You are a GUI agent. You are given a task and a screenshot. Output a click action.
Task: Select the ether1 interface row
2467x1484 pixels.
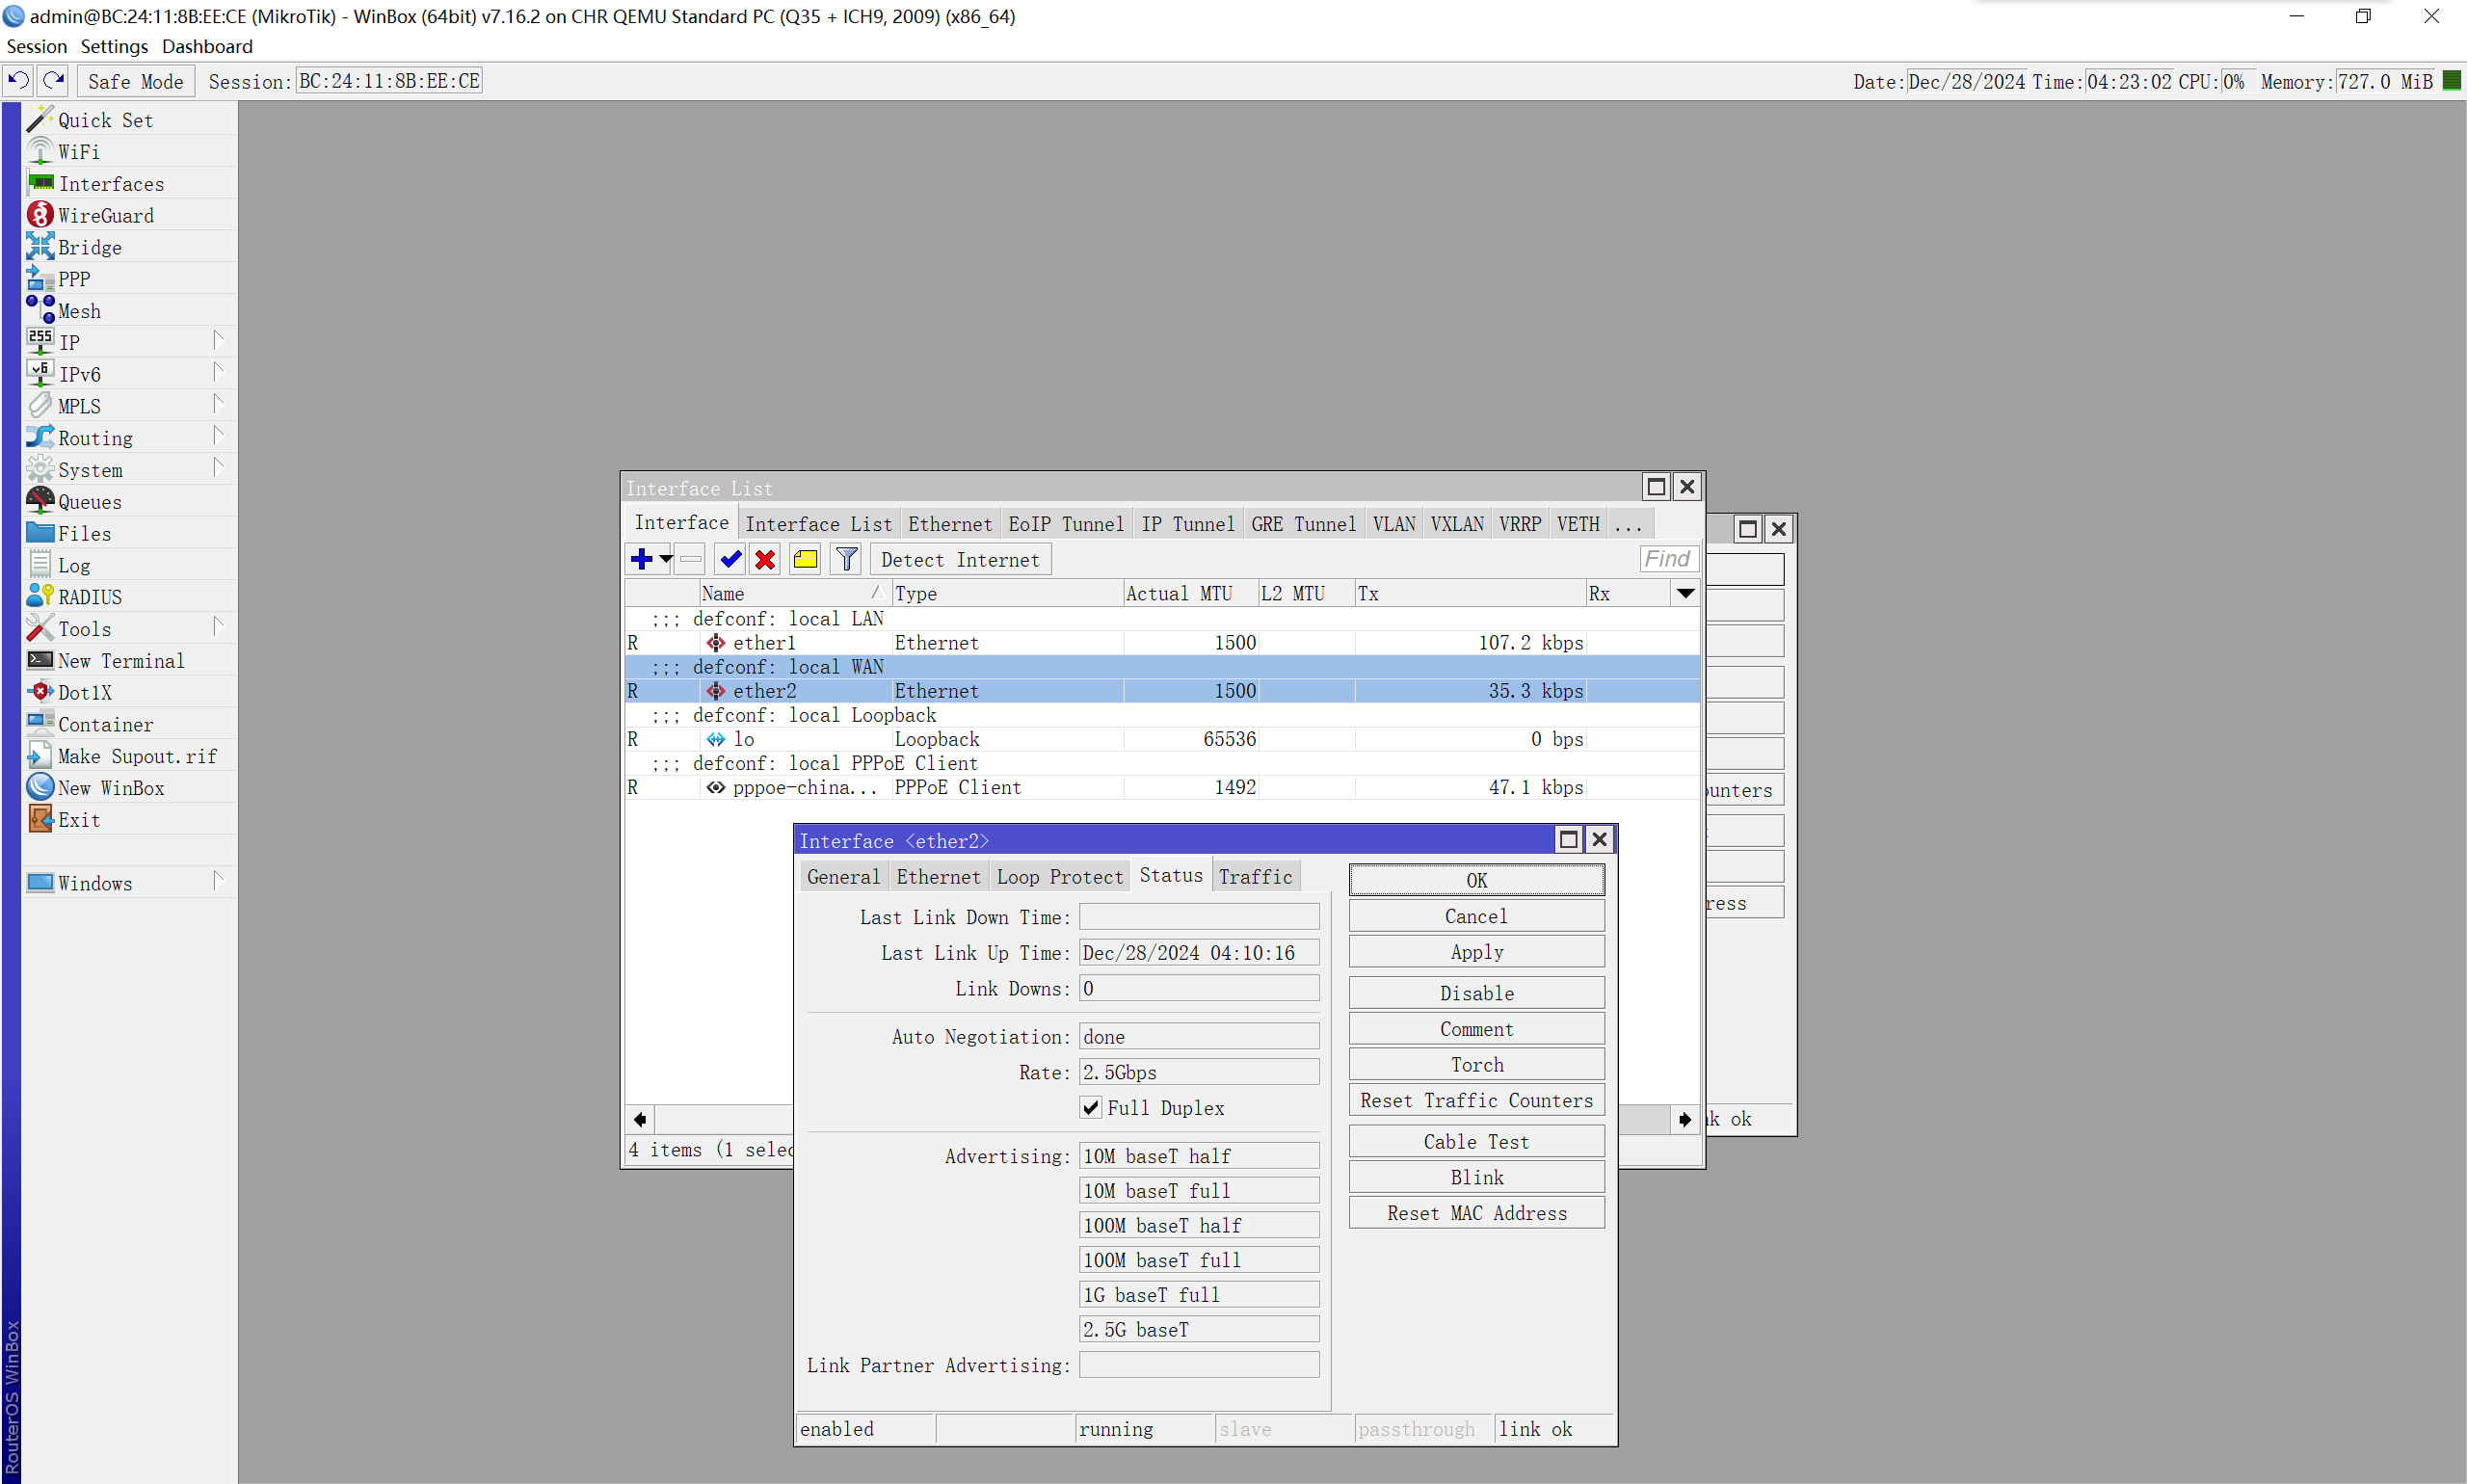click(x=1162, y=643)
